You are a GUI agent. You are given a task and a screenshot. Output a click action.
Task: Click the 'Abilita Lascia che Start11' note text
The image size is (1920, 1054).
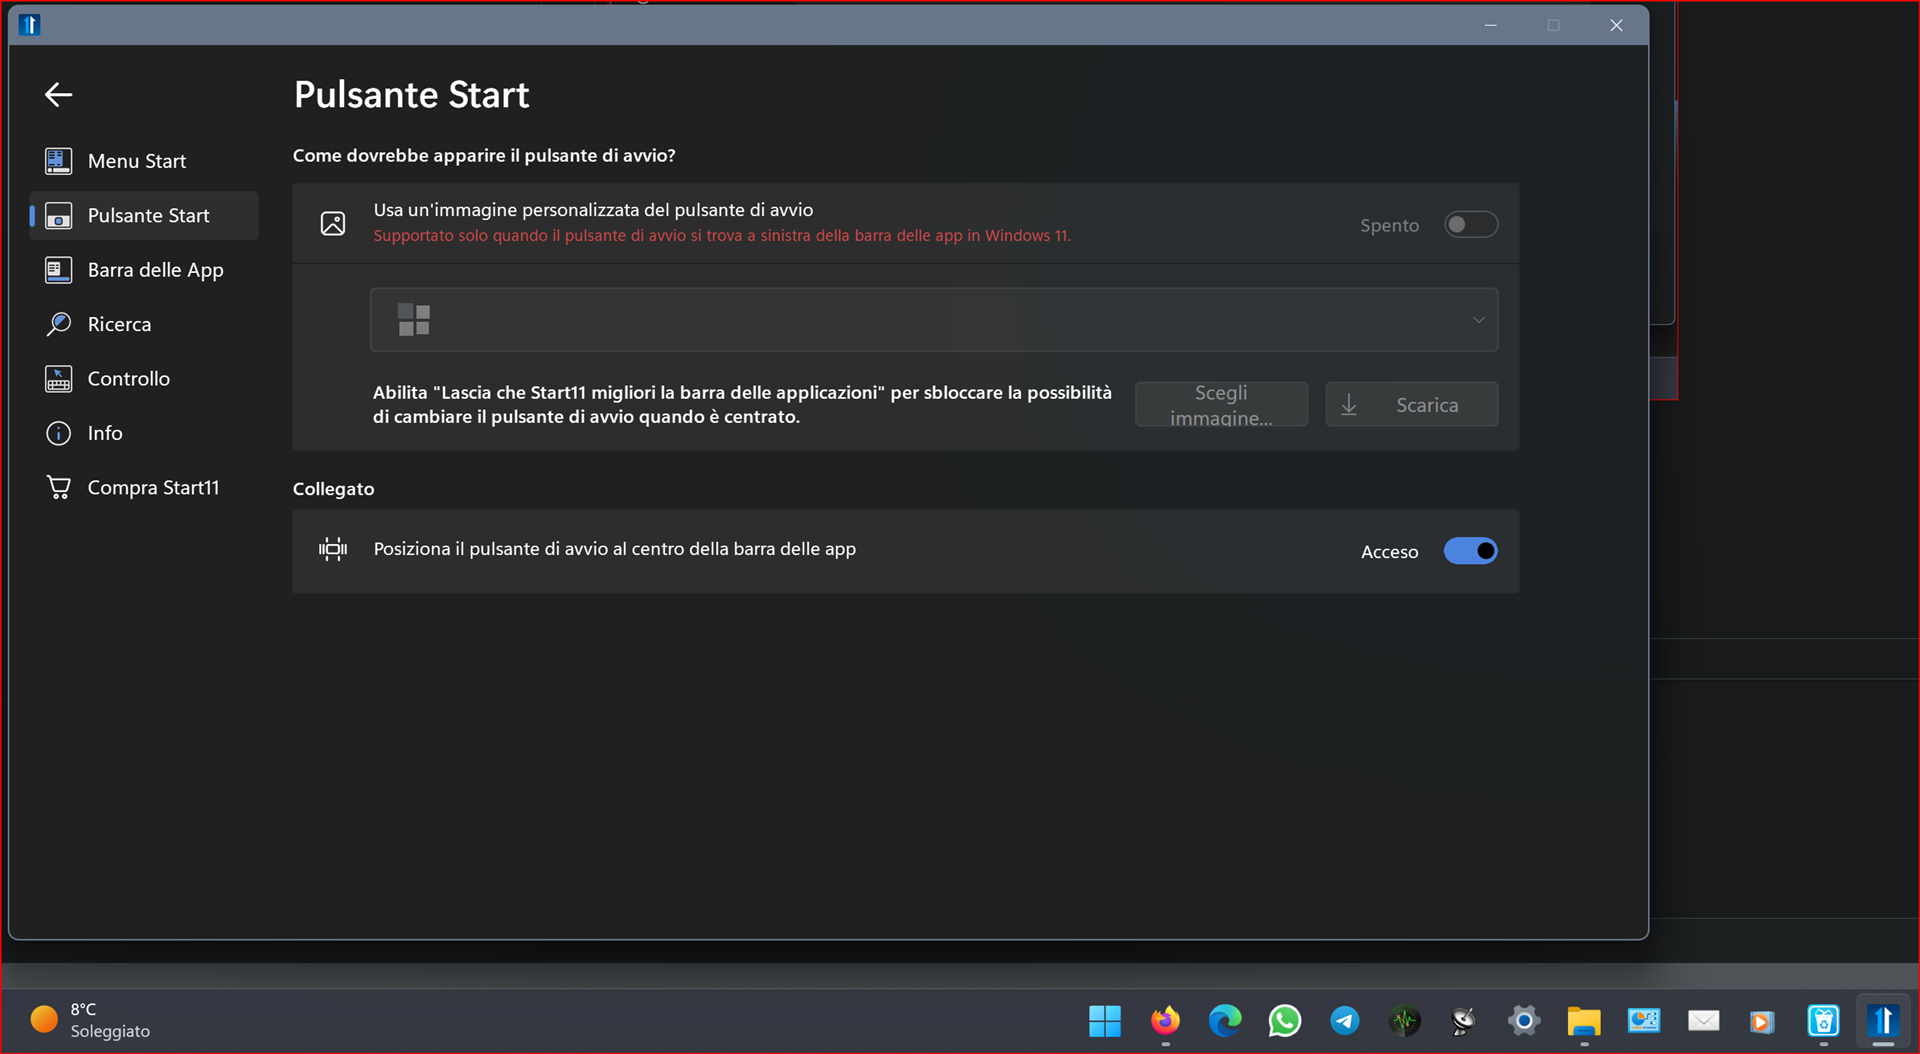point(742,405)
